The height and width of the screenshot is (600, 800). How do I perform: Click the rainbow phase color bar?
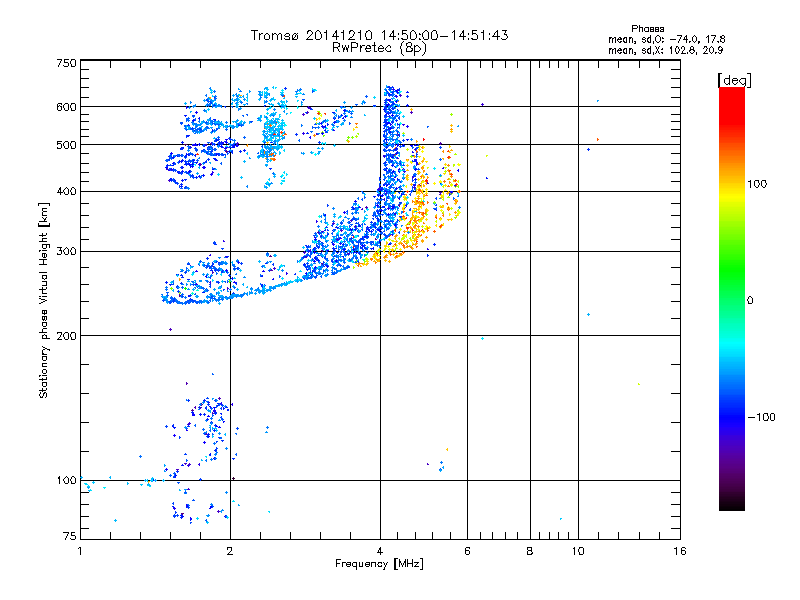(732, 298)
